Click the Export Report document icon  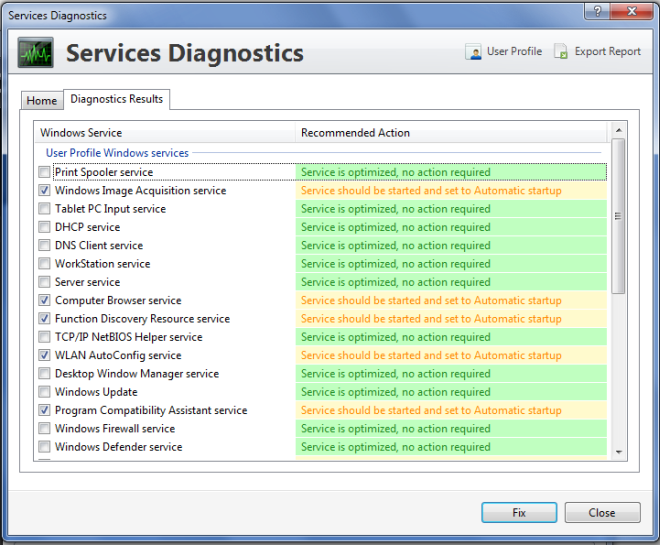pyautogui.click(x=561, y=52)
